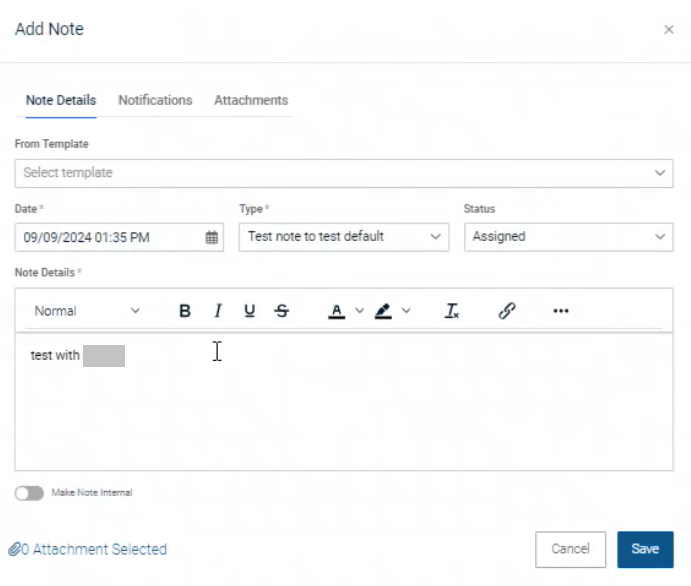Screen dimensions: 691x586
Task: Enable the Make Note Internal toggle
Action: (x=29, y=493)
